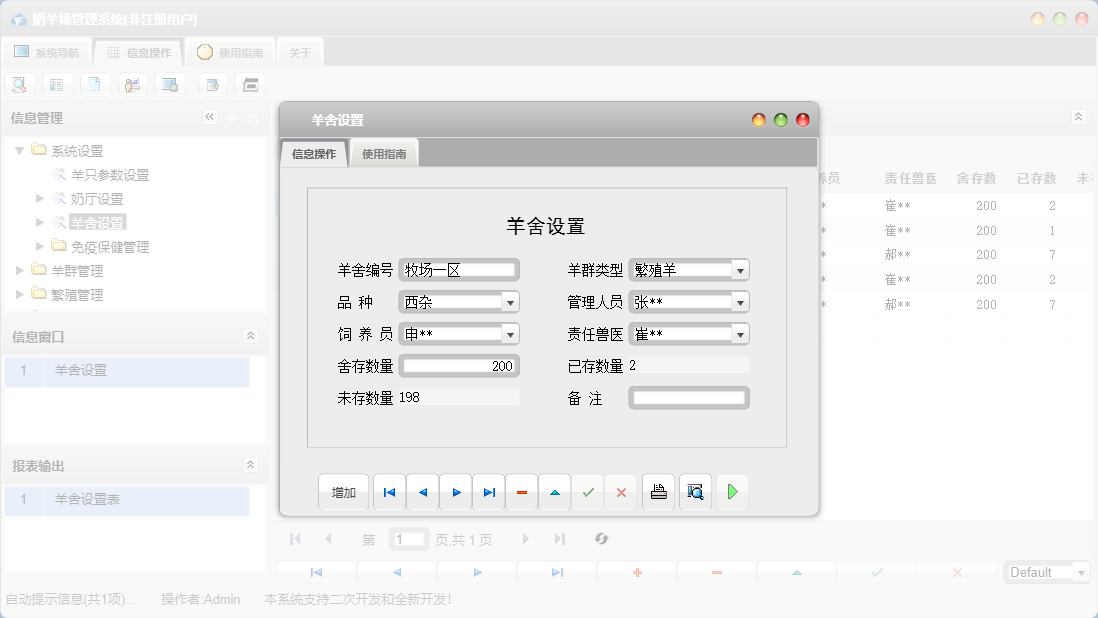Select the 系统导航 tab at the top

pyautogui.click(x=46, y=51)
